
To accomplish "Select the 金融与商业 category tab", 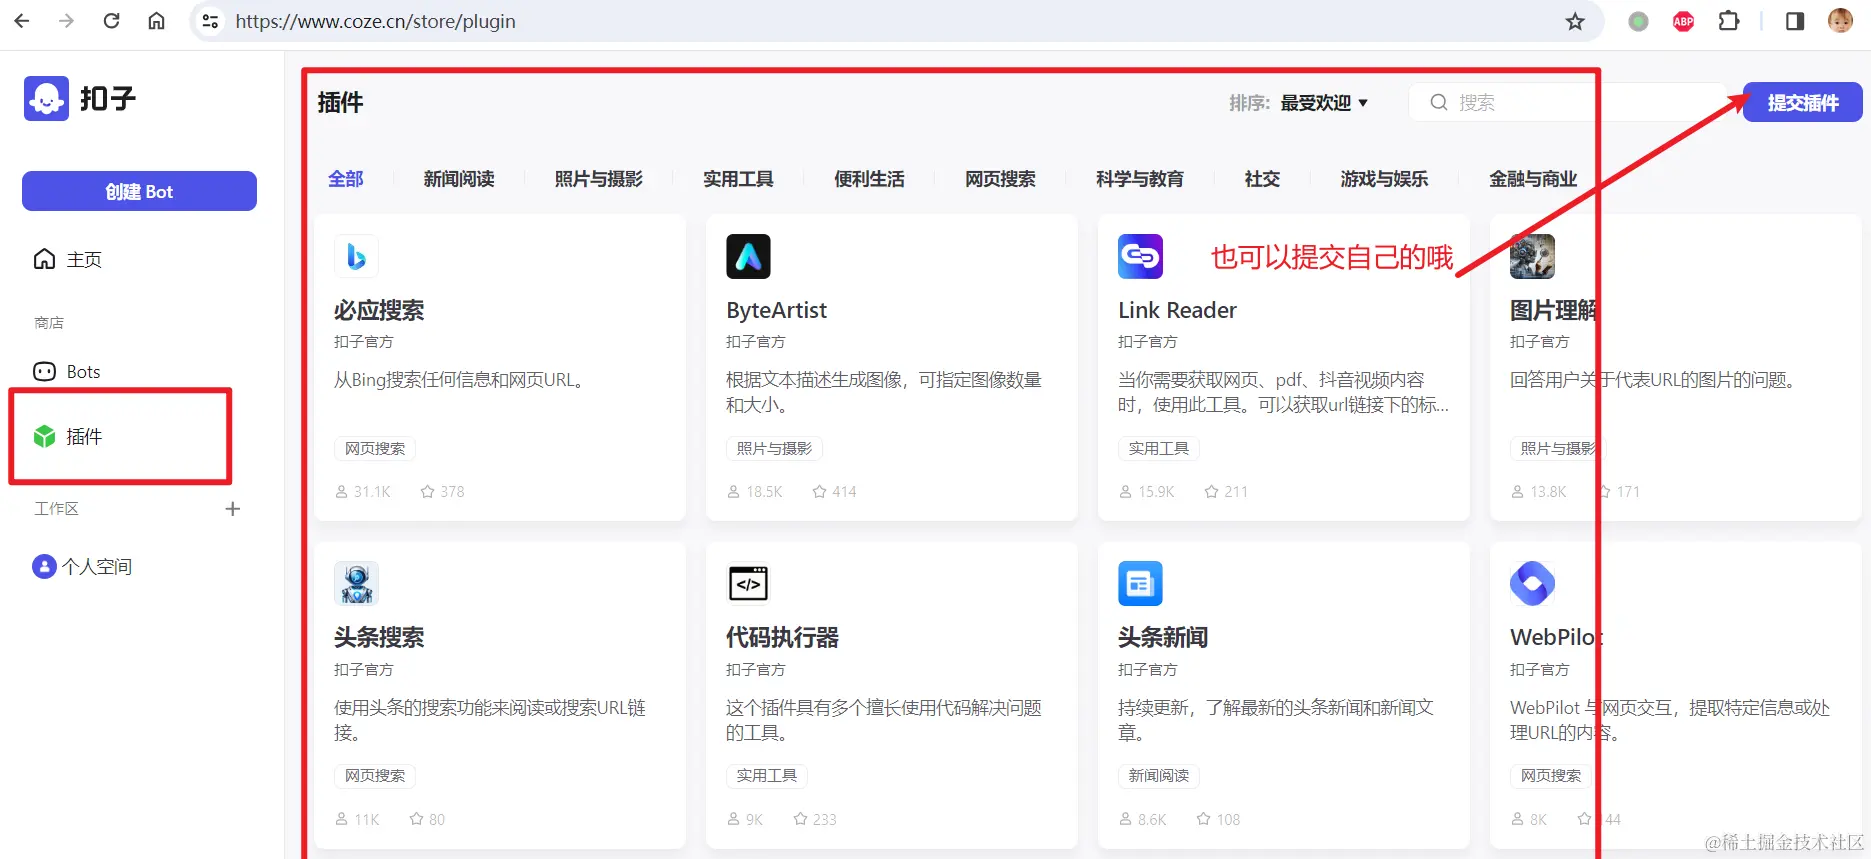I will point(1533,179).
